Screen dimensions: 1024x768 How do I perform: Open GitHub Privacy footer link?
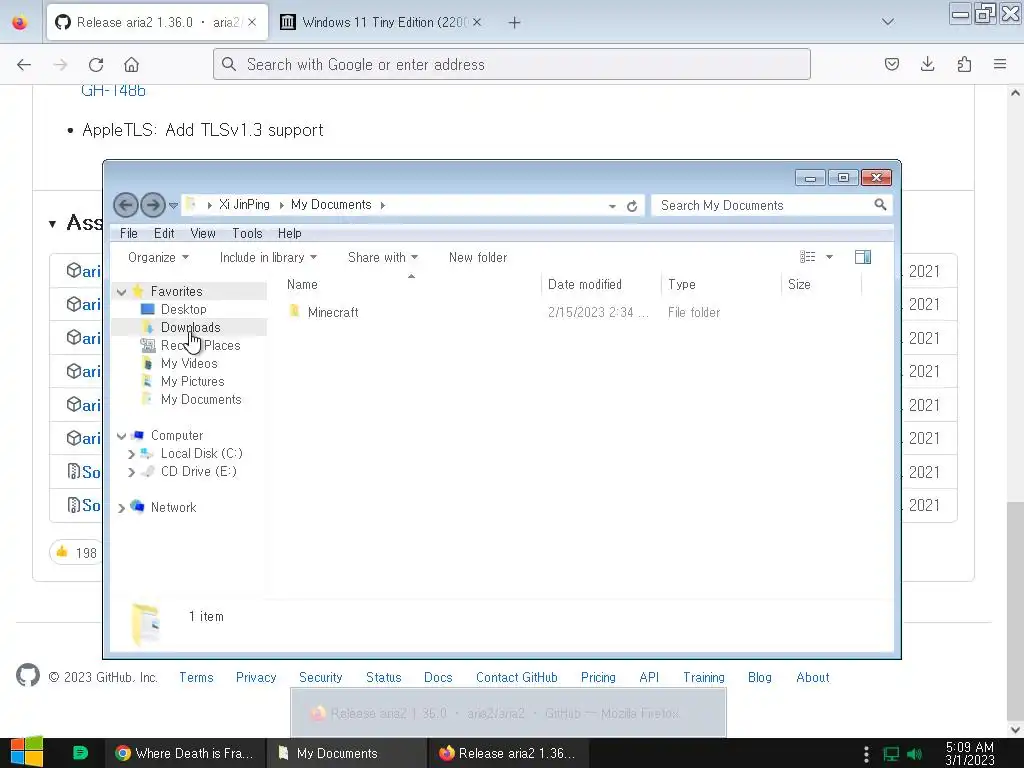[x=256, y=677]
